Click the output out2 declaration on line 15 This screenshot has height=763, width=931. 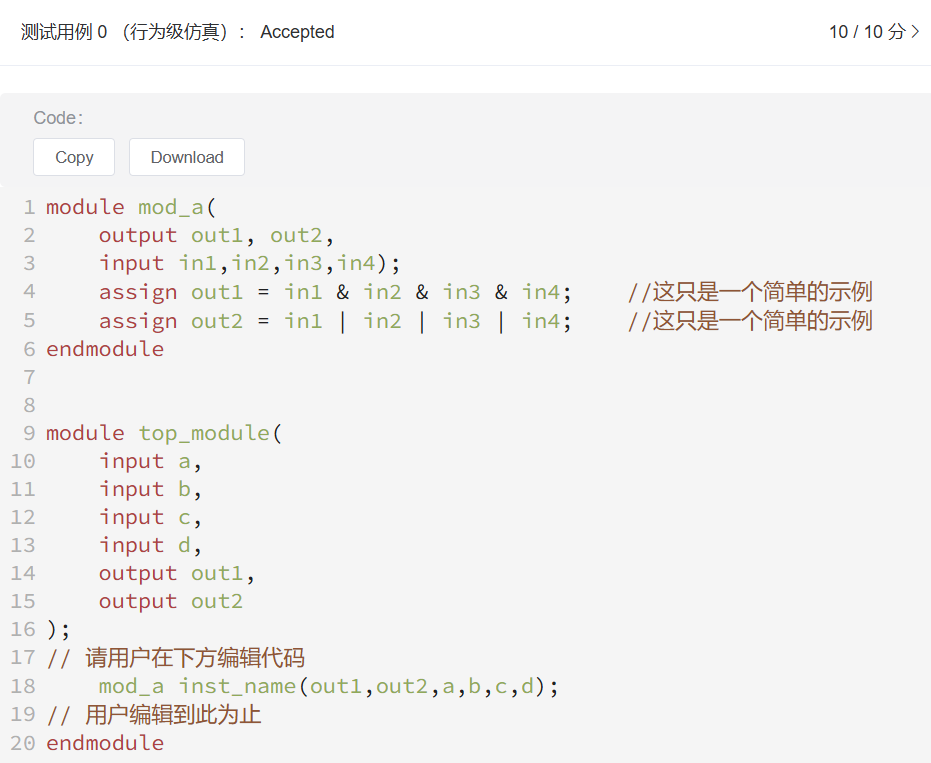click(x=170, y=601)
